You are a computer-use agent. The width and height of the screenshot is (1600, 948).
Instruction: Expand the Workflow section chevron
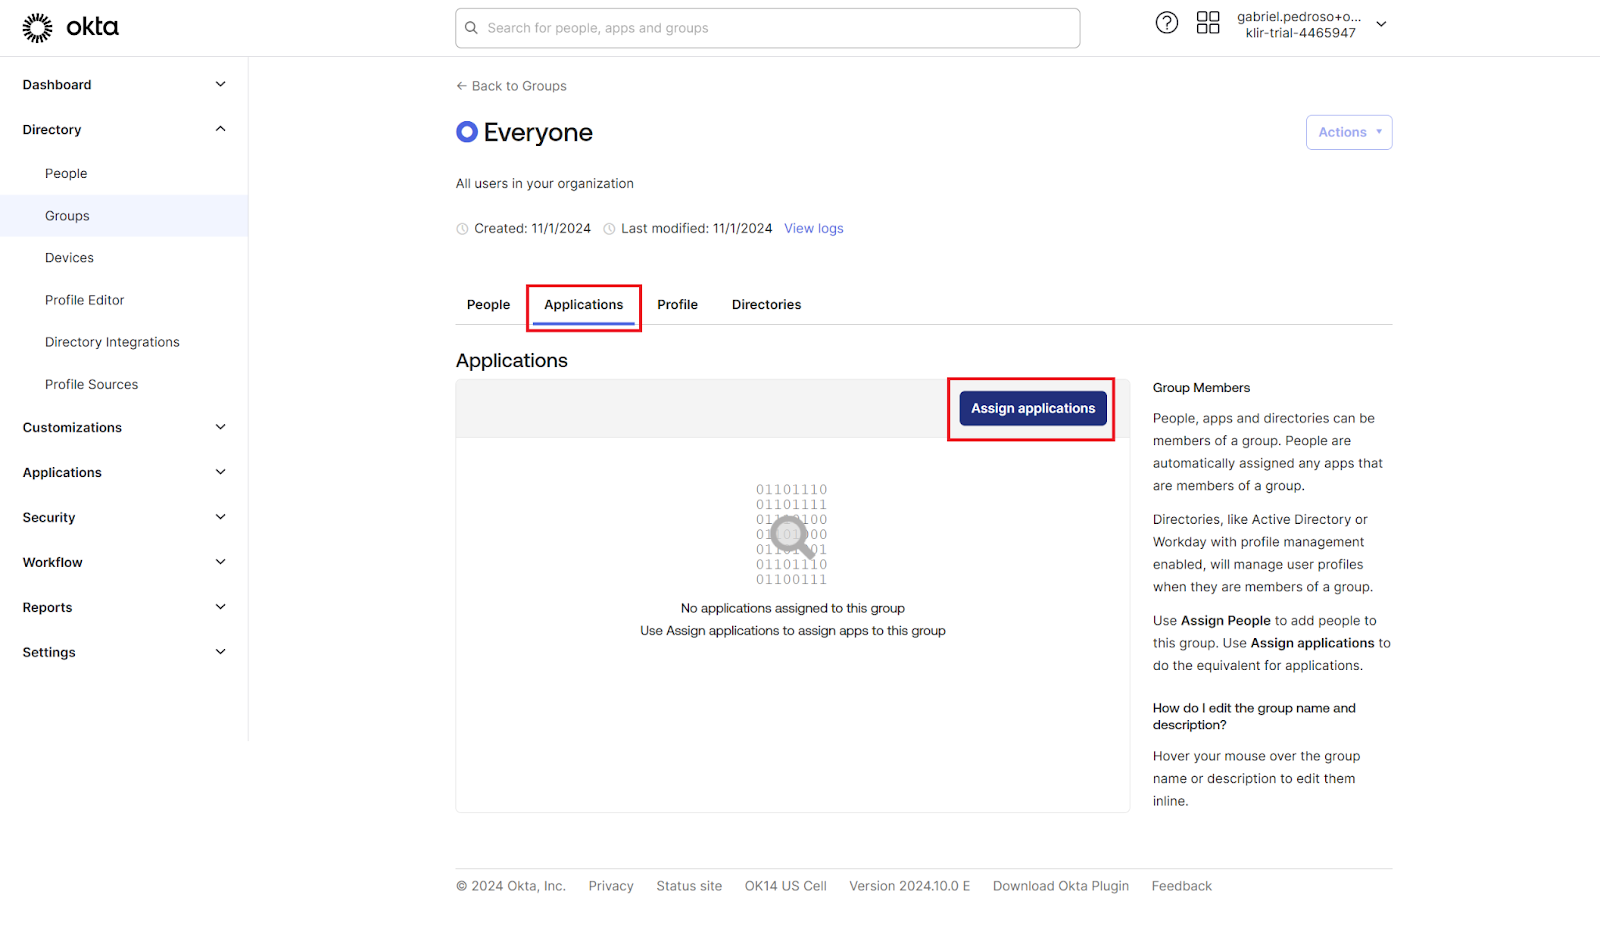(x=220, y=562)
